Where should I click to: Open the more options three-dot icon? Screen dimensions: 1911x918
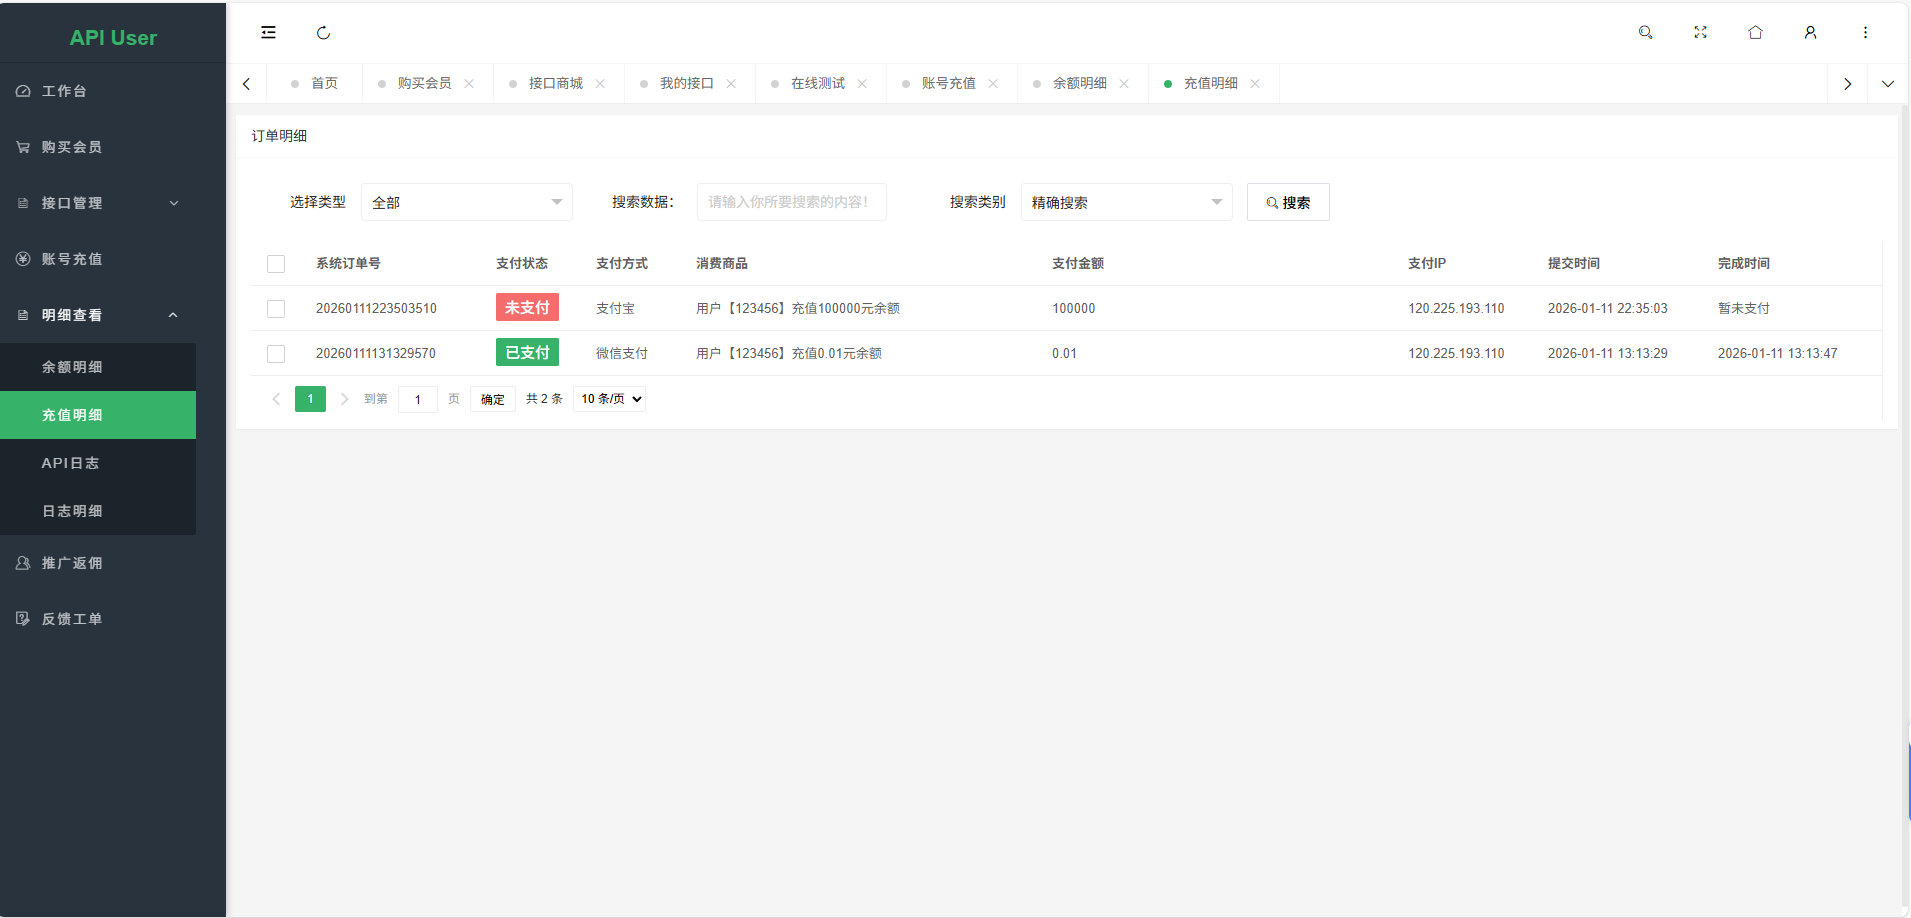click(x=1864, y=32)
